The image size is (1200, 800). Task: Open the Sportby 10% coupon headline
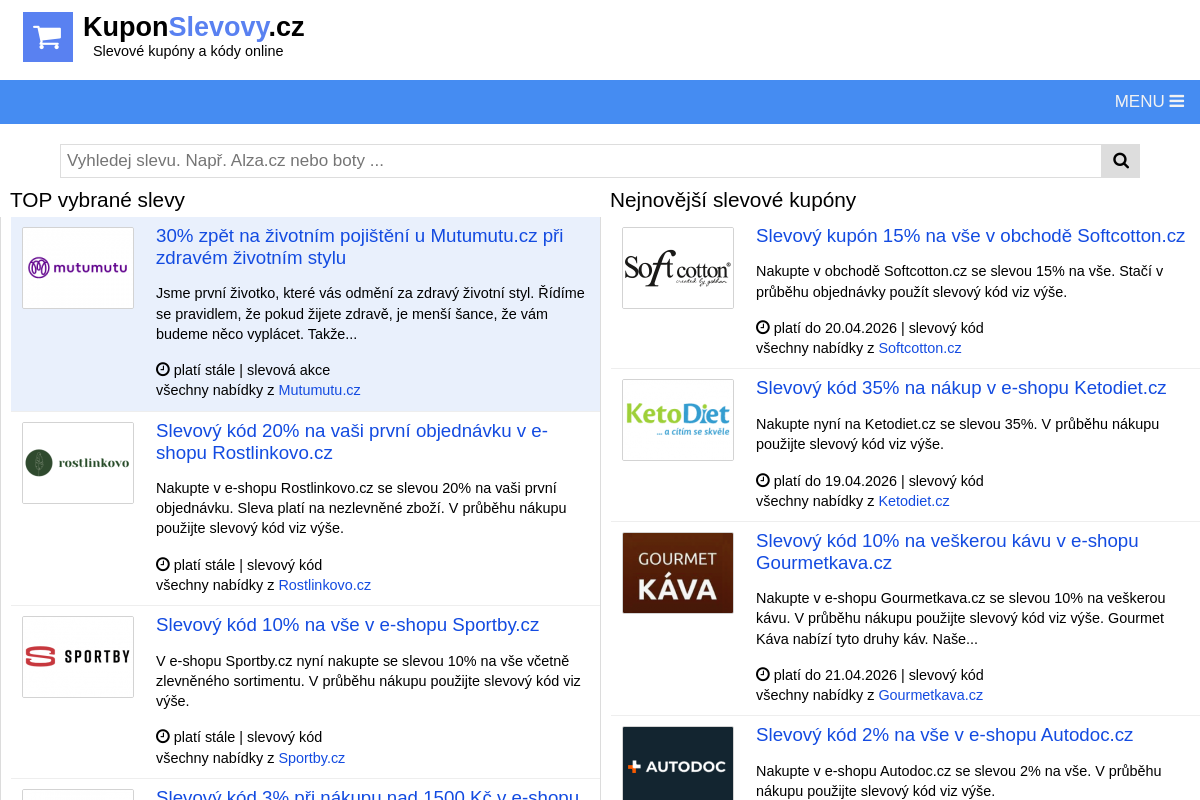347,625
